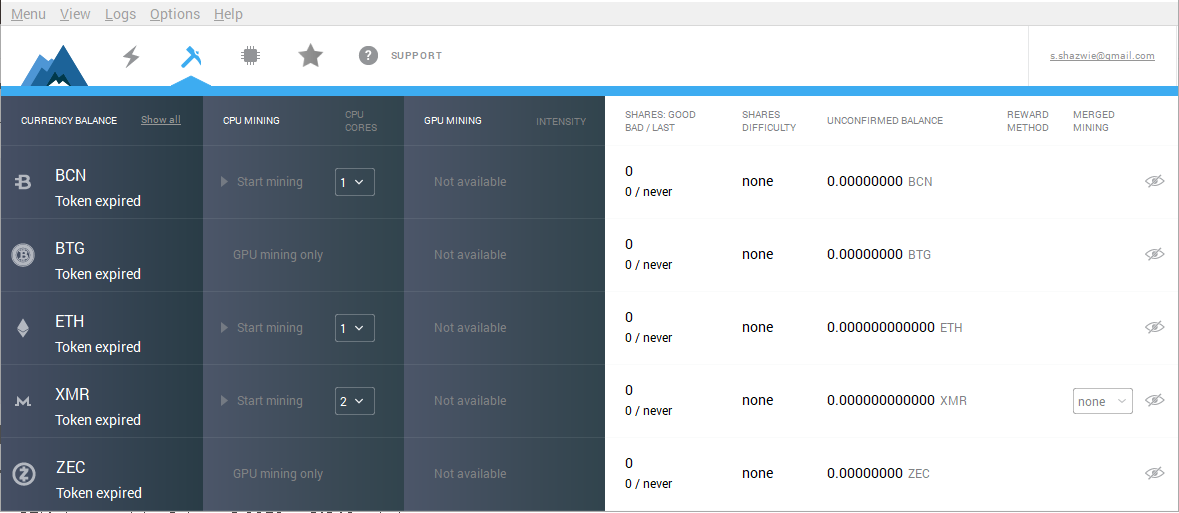Hide the ETH row with eye icon
Screen dimensions: 1179x513
1154,327
